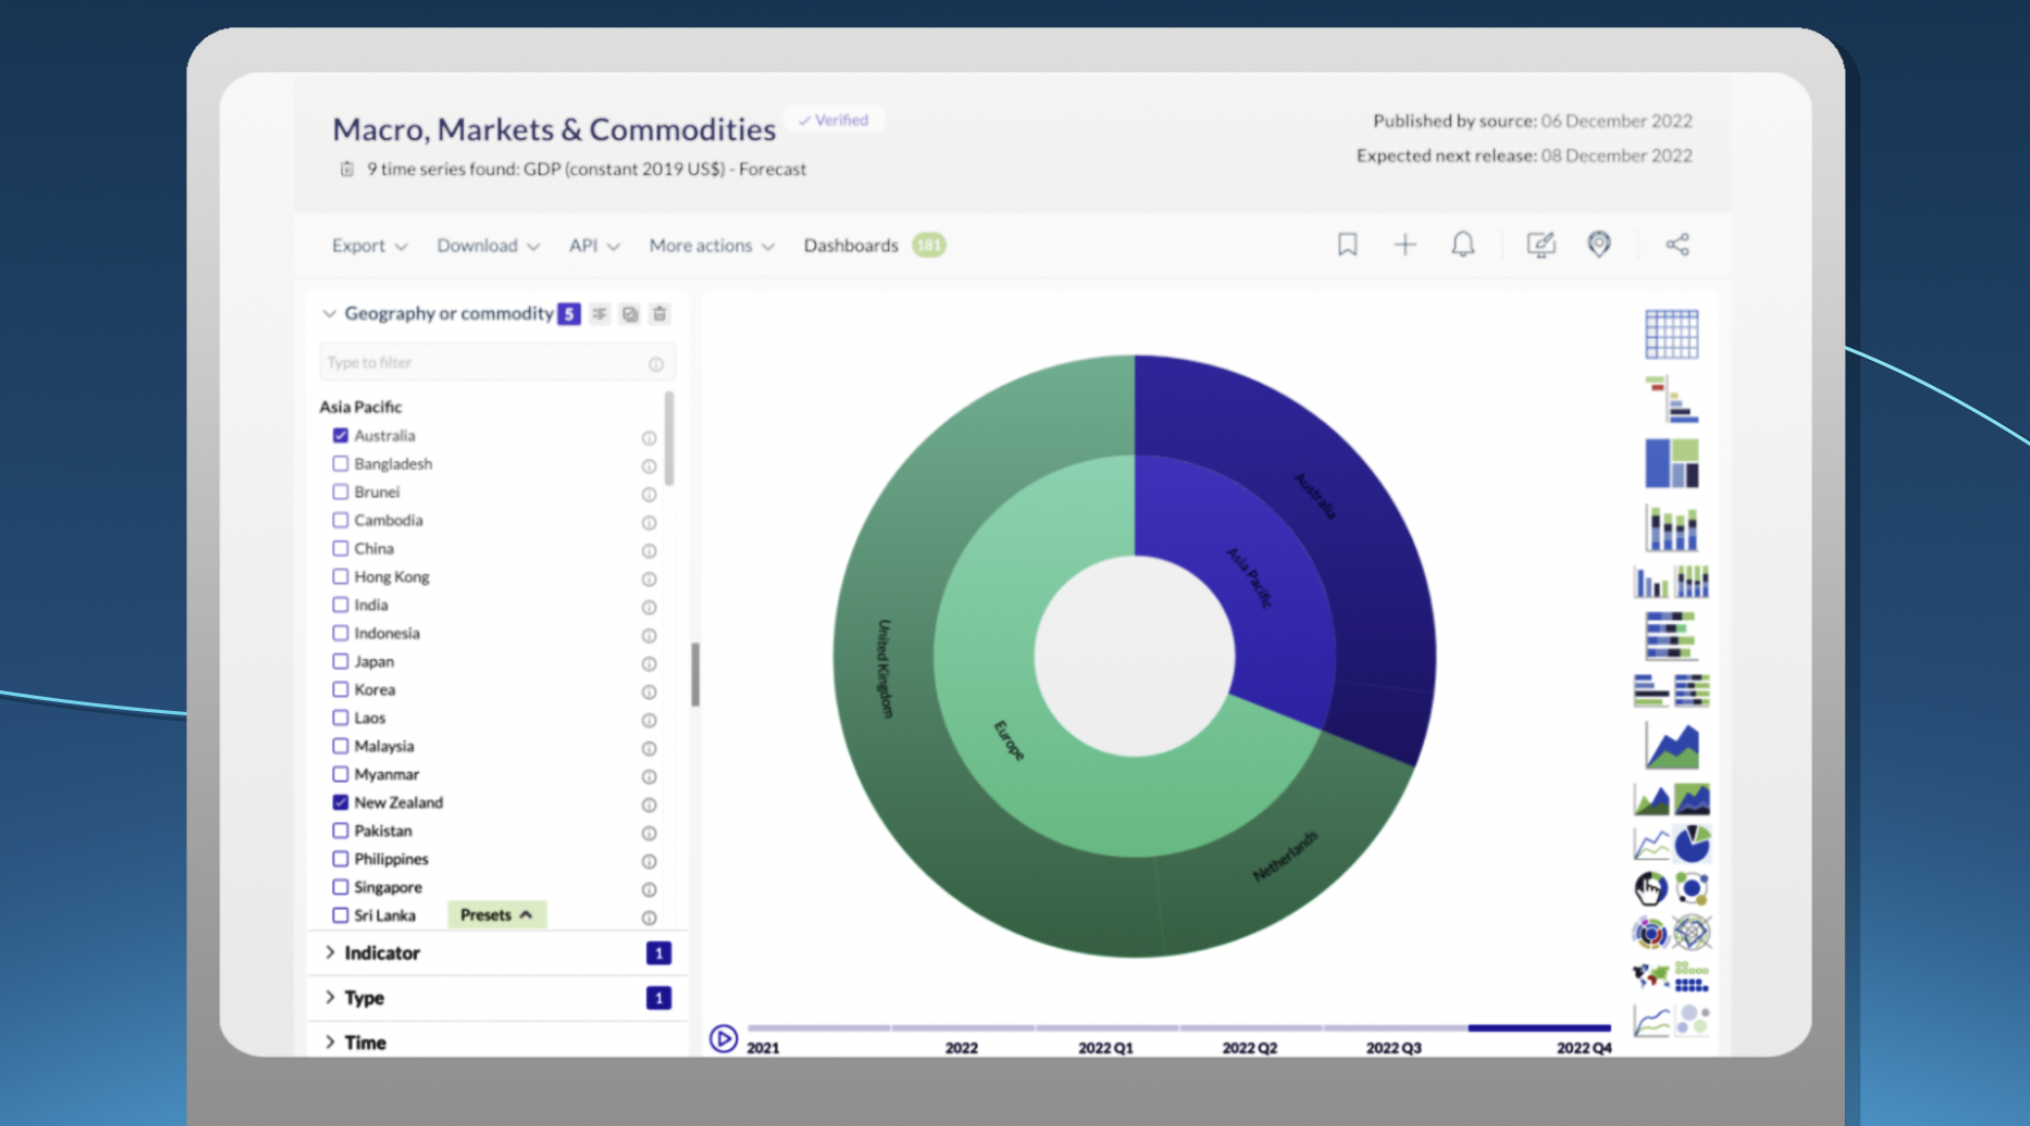The width and height of the screenshot is (2030, 1126).
Task: Select the small overlapping area chart icon
Action: (1651, 799)
